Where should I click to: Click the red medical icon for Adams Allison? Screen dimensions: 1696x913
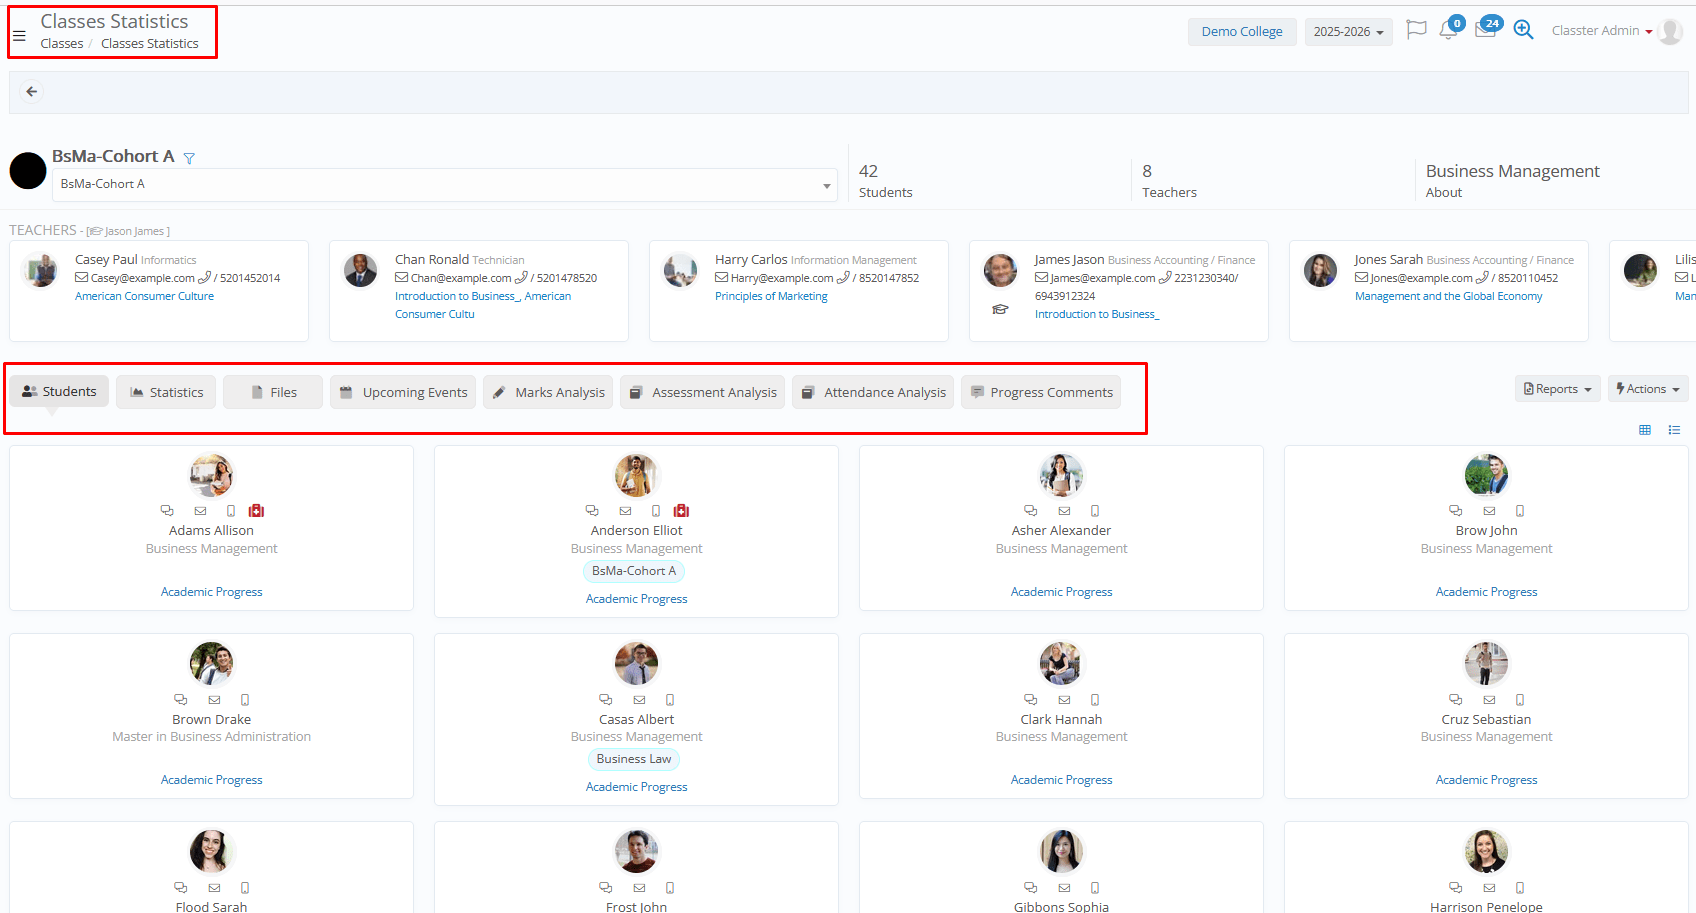(257, 511)
